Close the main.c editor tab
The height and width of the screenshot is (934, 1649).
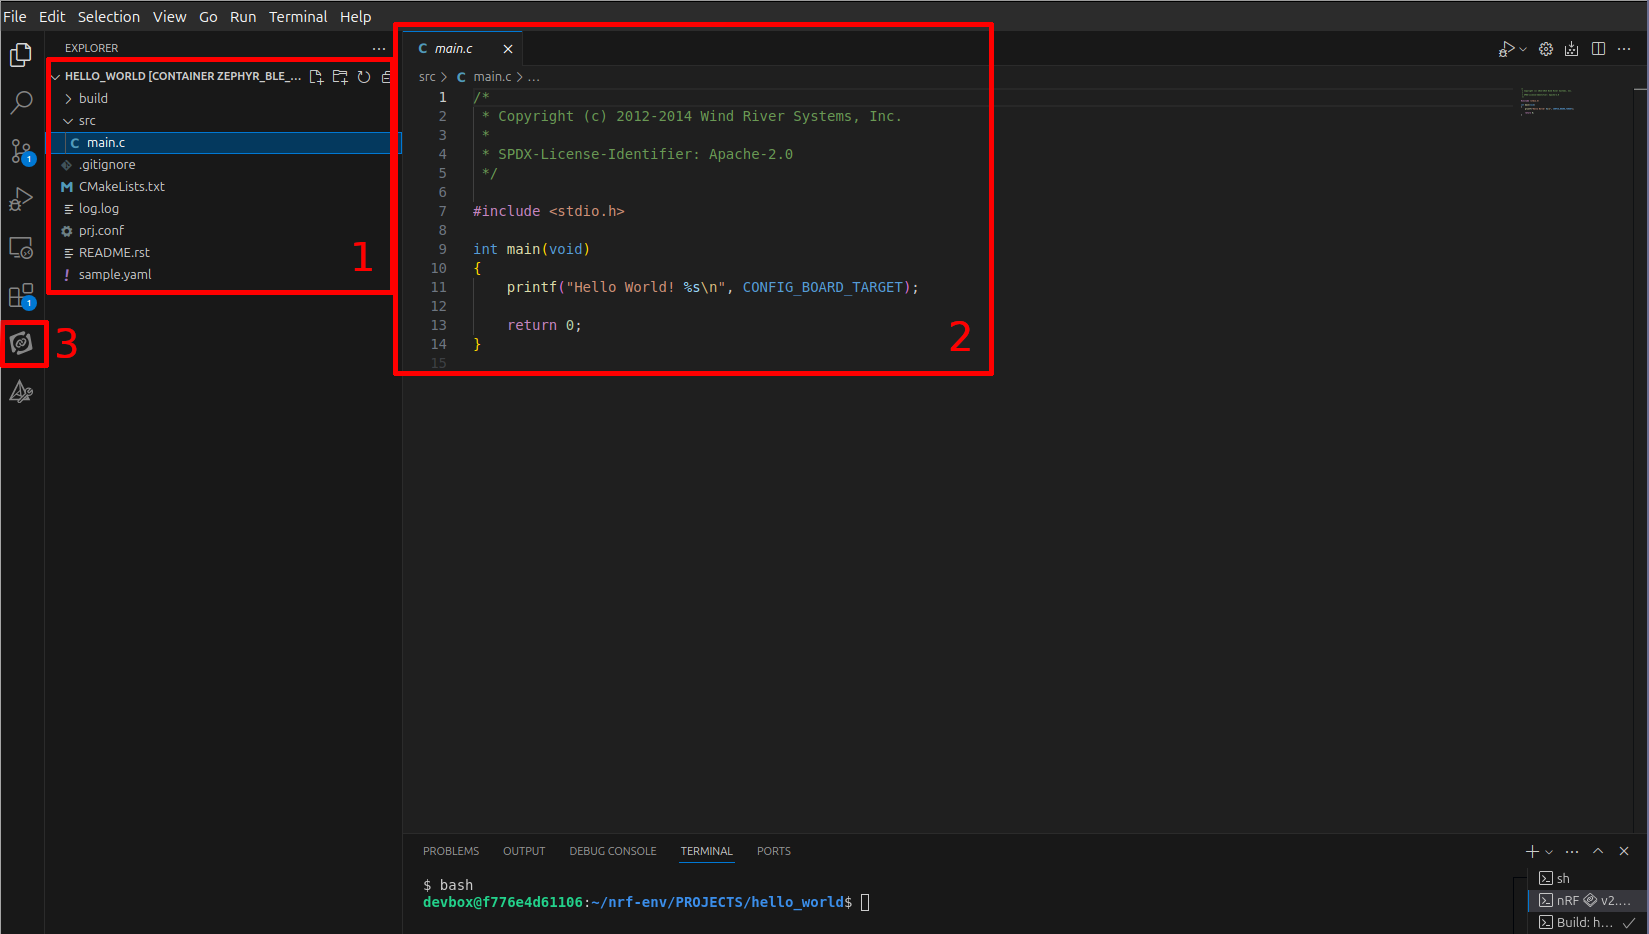[508, 49]
